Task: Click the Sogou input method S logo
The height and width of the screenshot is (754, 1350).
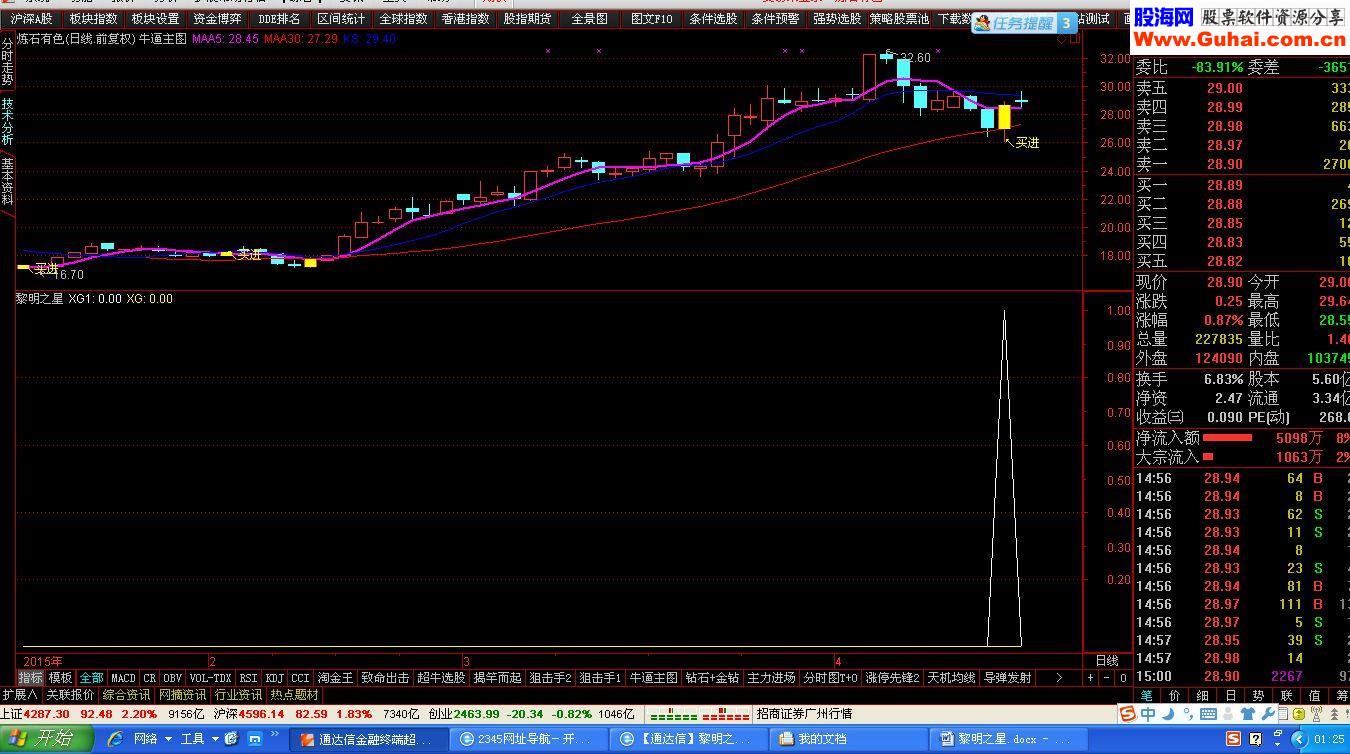Action: click(1127, 714)
